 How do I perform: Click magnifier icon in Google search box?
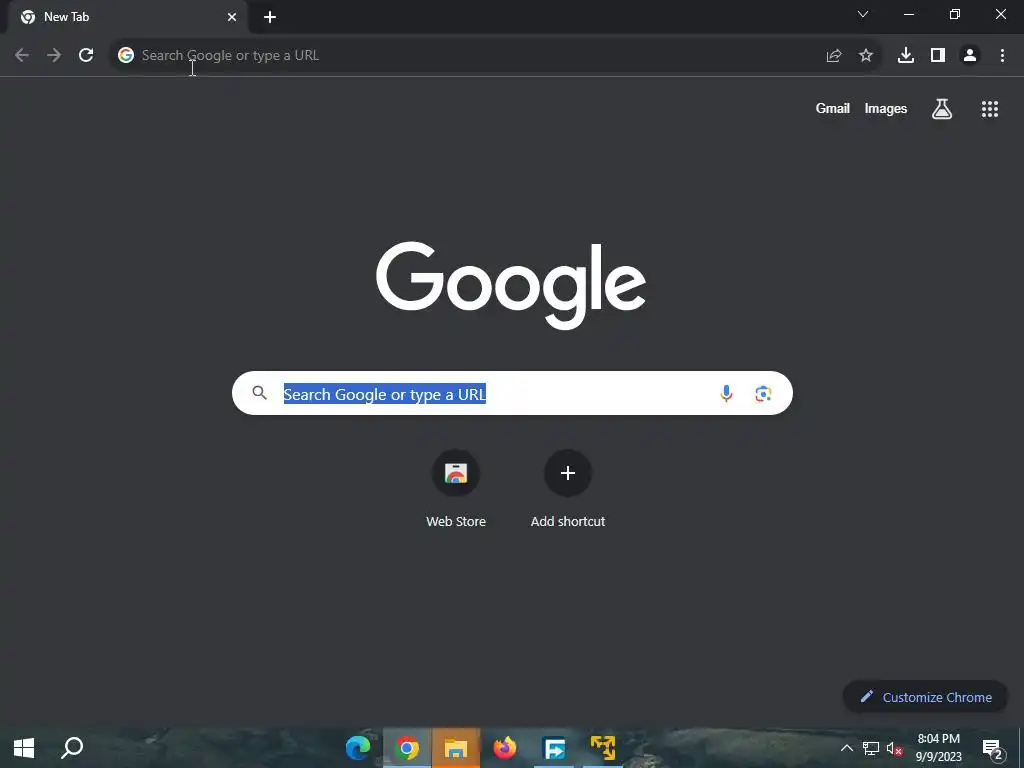tap(260, 393)
